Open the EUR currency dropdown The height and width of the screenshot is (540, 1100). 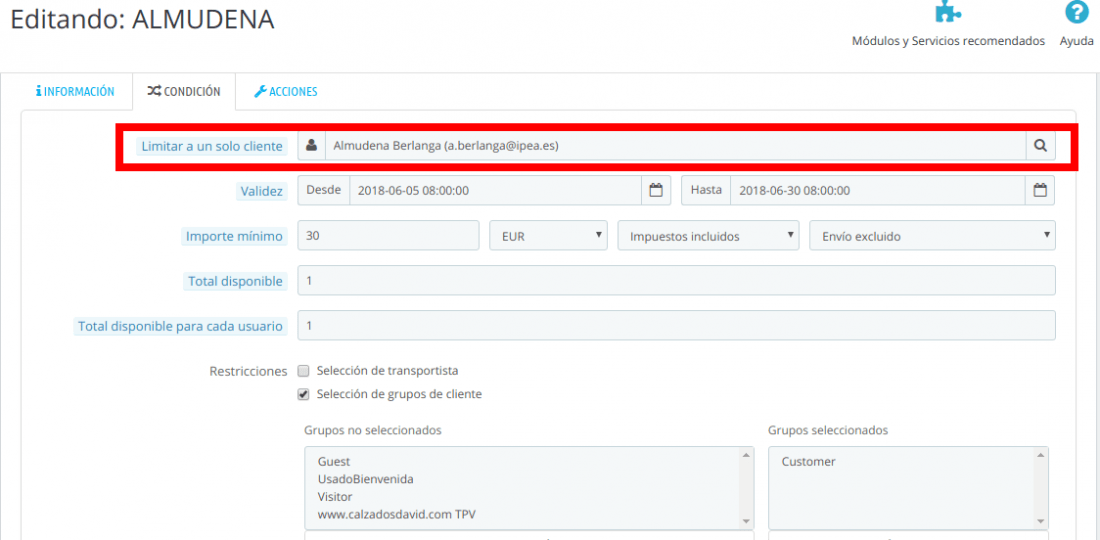pyautogui.click(x=549, y=236)
